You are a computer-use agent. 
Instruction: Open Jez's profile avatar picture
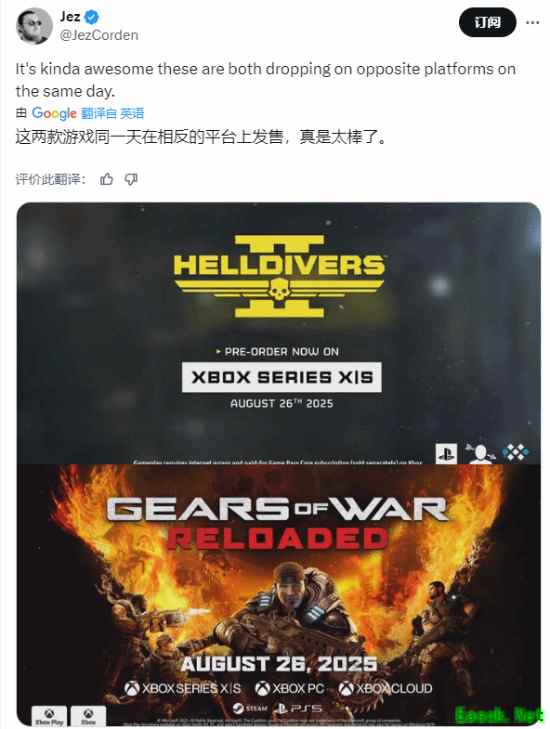click(x=34, y=26)
